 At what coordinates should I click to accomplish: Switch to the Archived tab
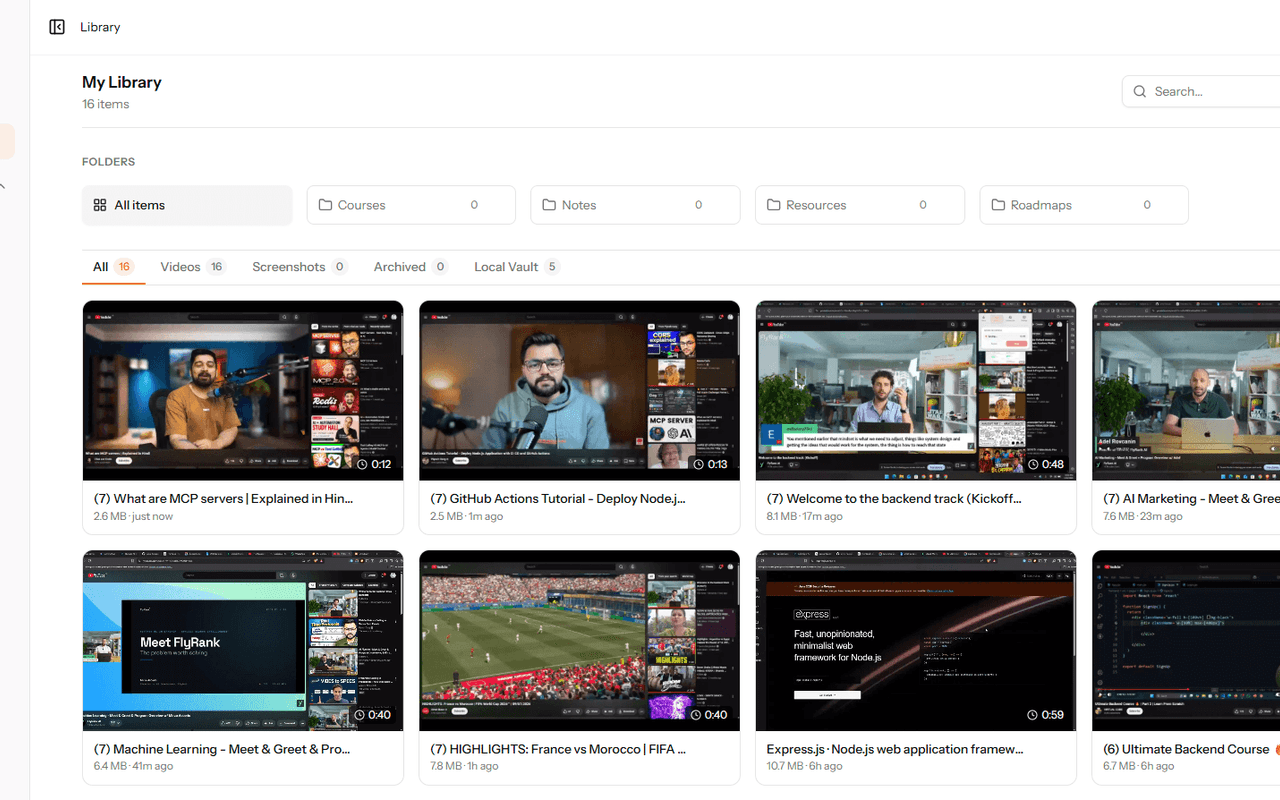[x=411, y=267]
